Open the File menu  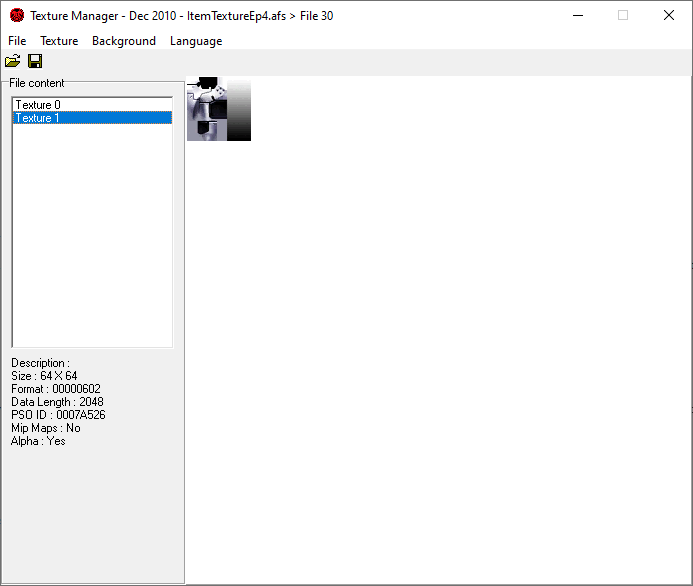17,41
